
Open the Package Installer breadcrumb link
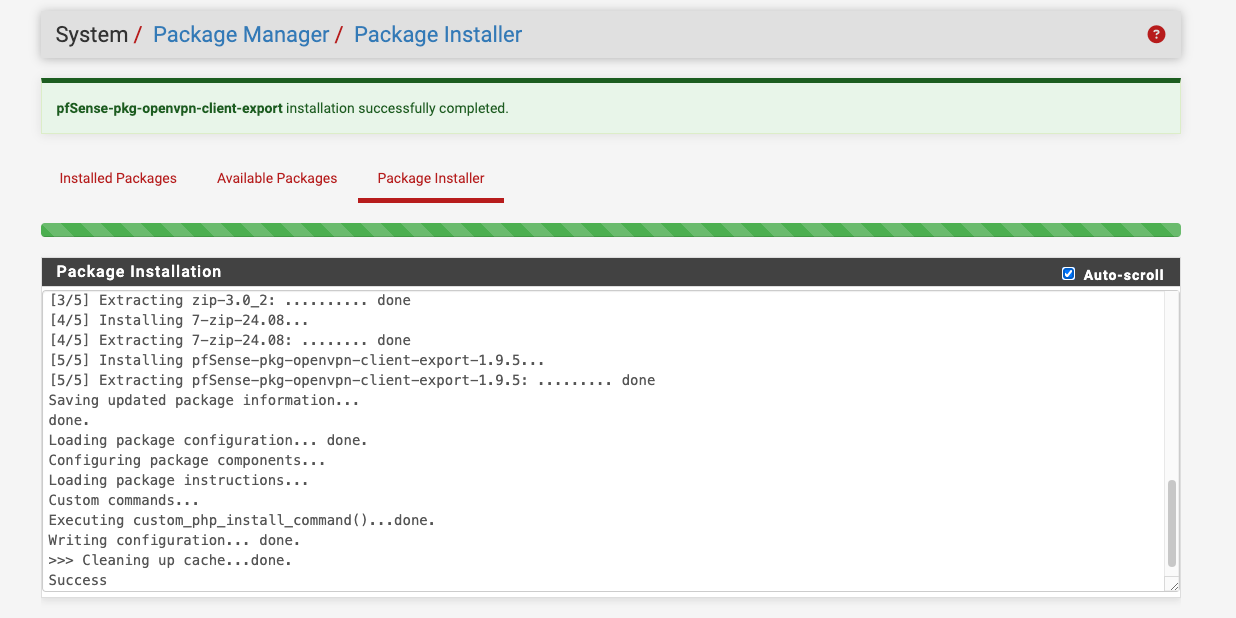(x=438, y=35)
